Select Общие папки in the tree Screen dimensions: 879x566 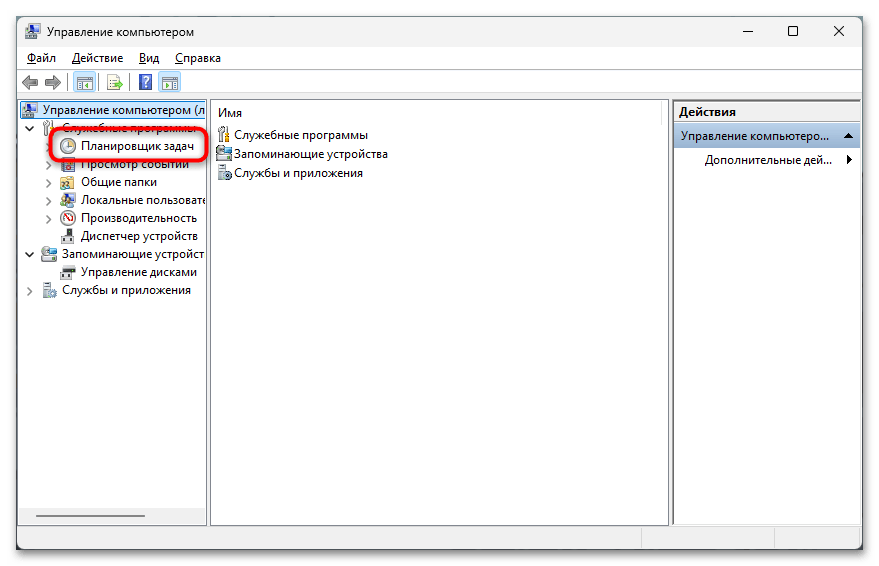[119, 182]
